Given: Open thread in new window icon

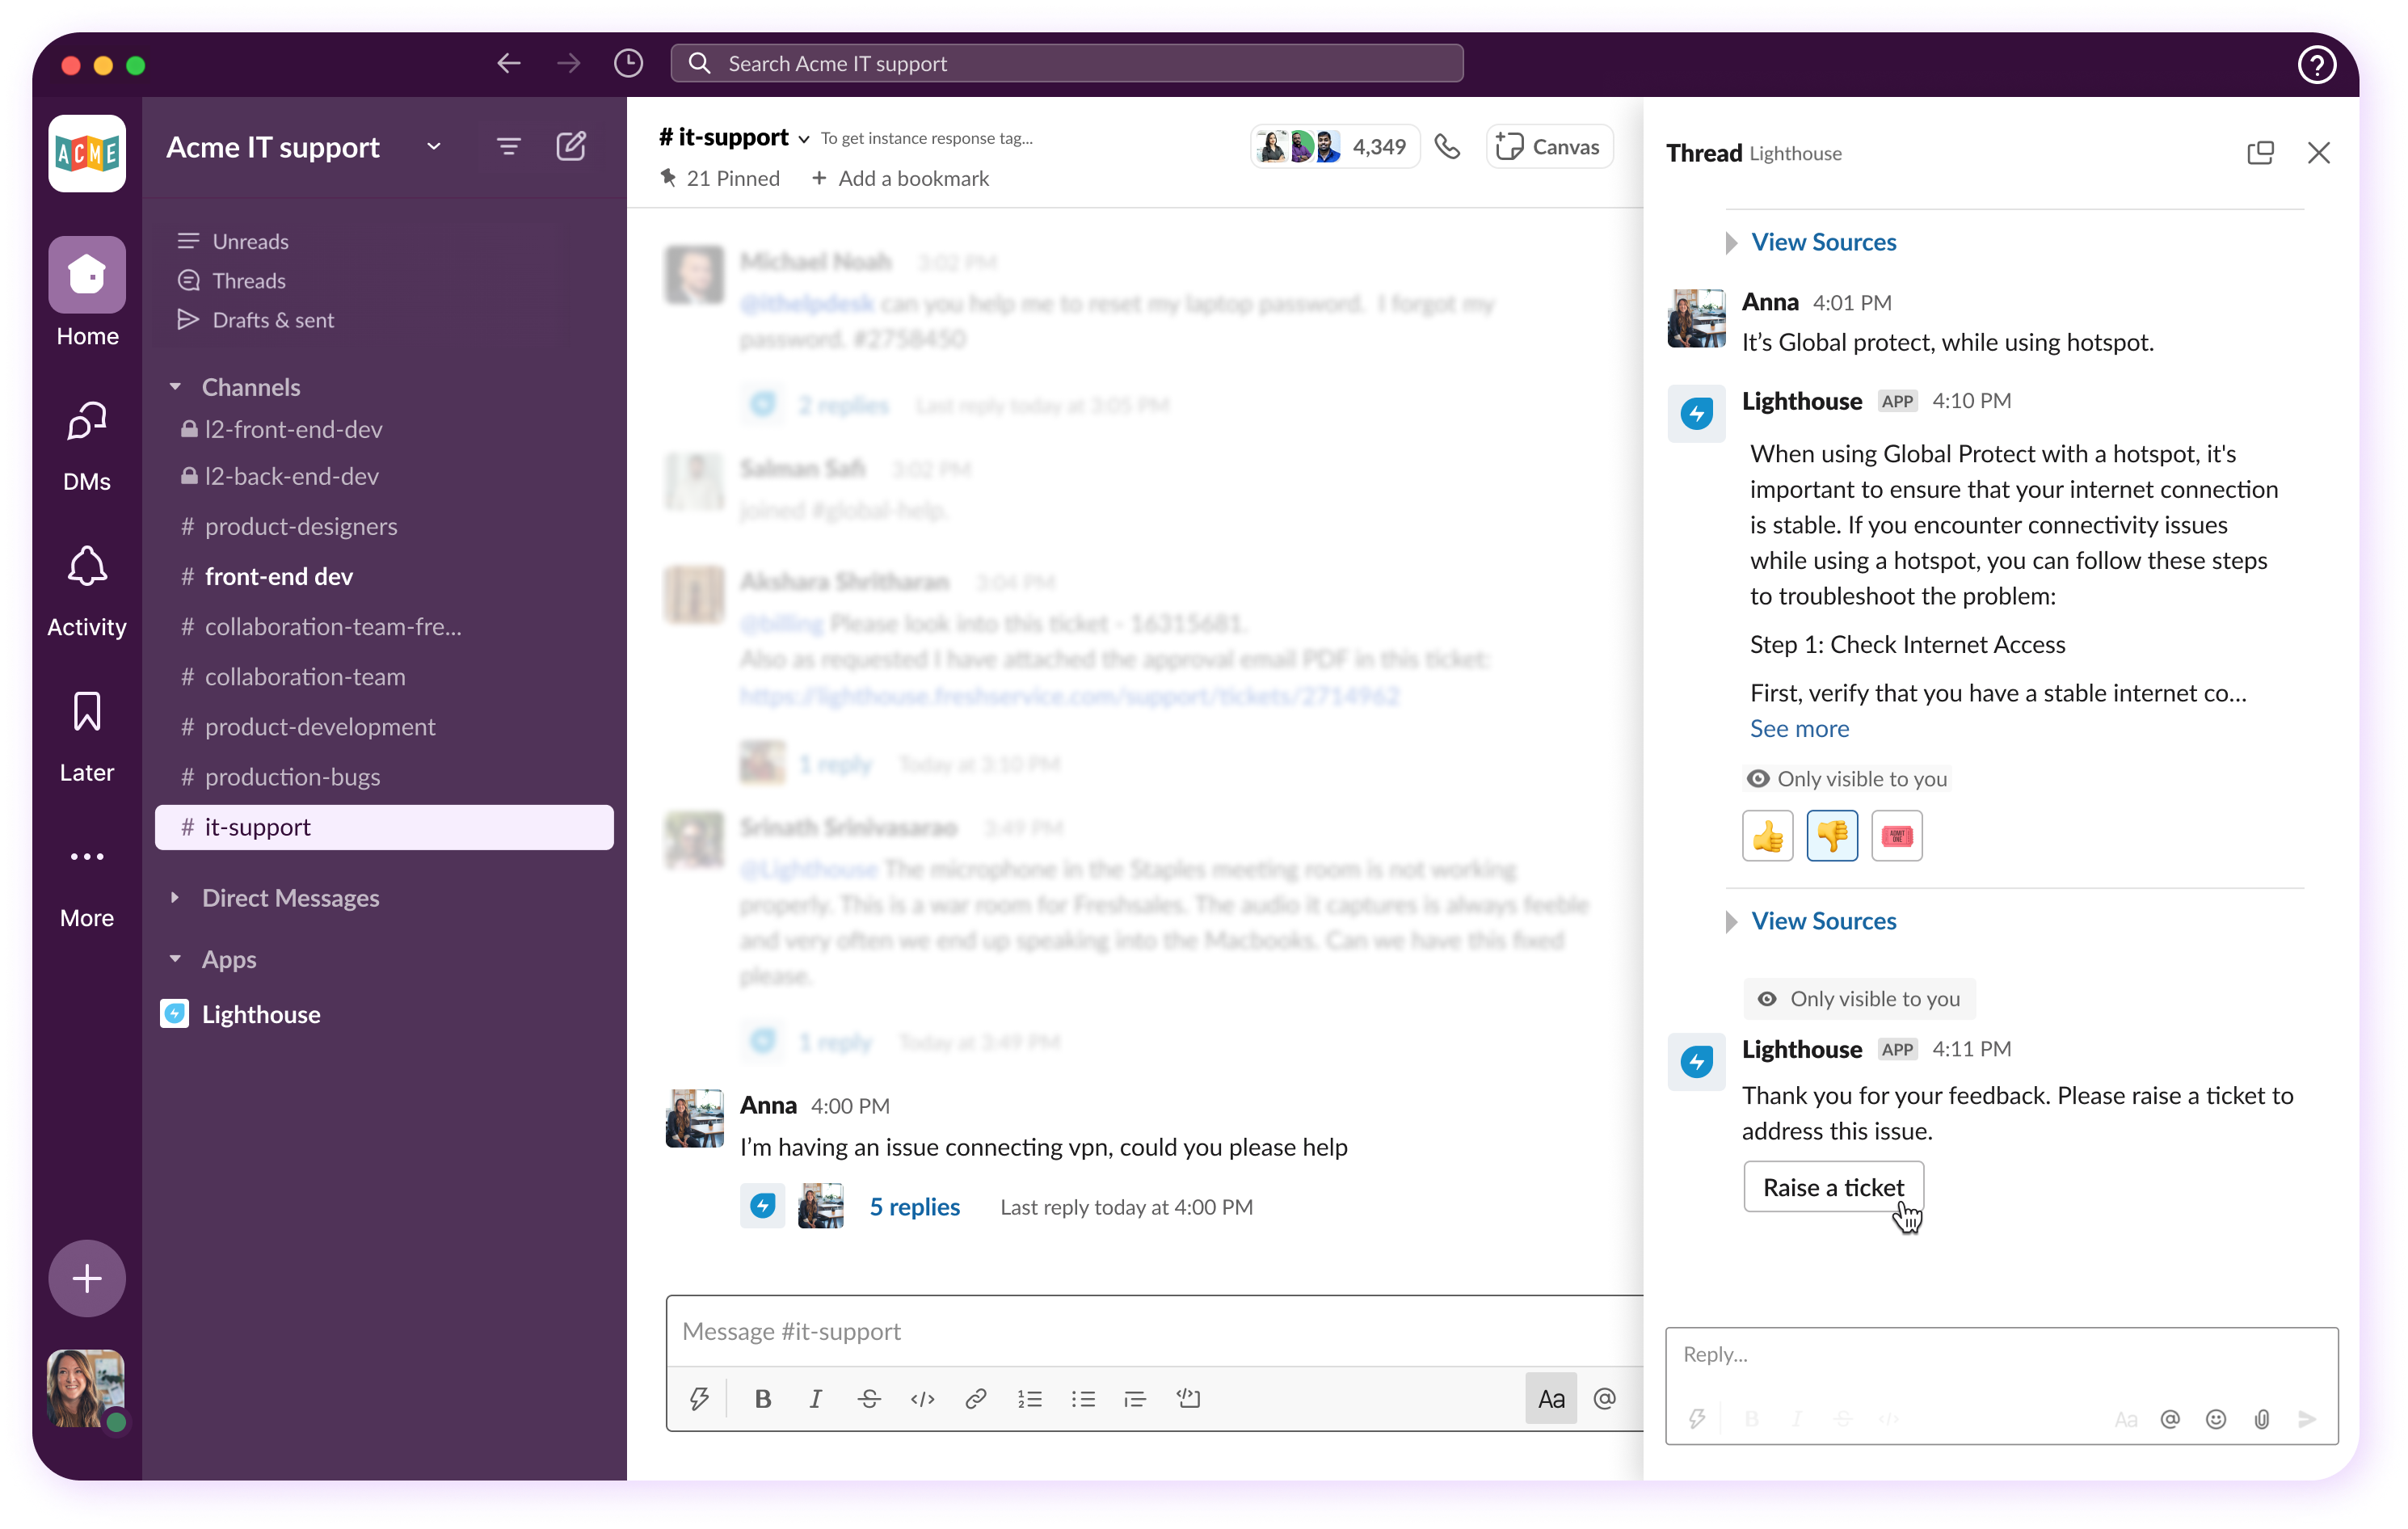Looking at the screenshot, I should tap(2260, 153).
